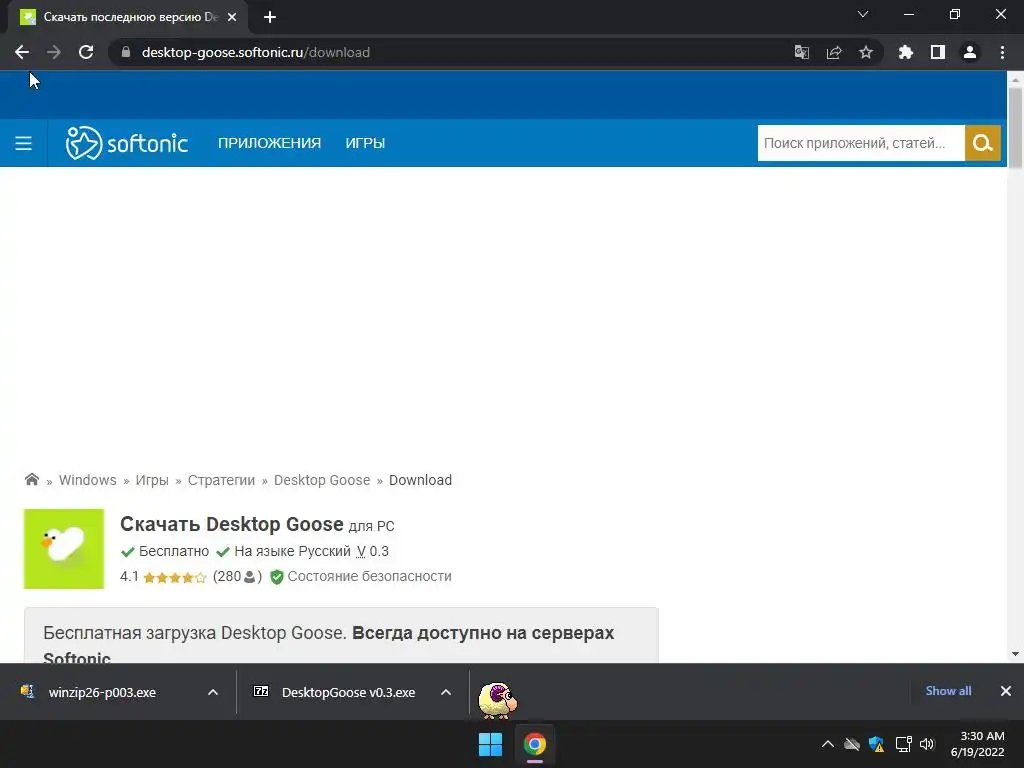Open the Состояние безопасности link

tap(370, 576)
